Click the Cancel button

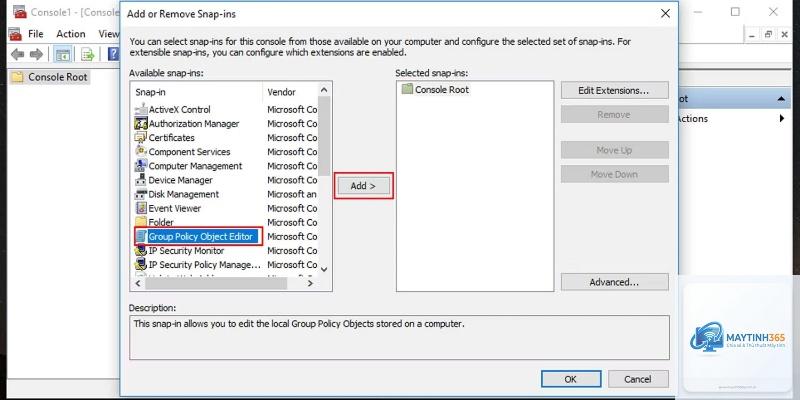click(638, 379)
